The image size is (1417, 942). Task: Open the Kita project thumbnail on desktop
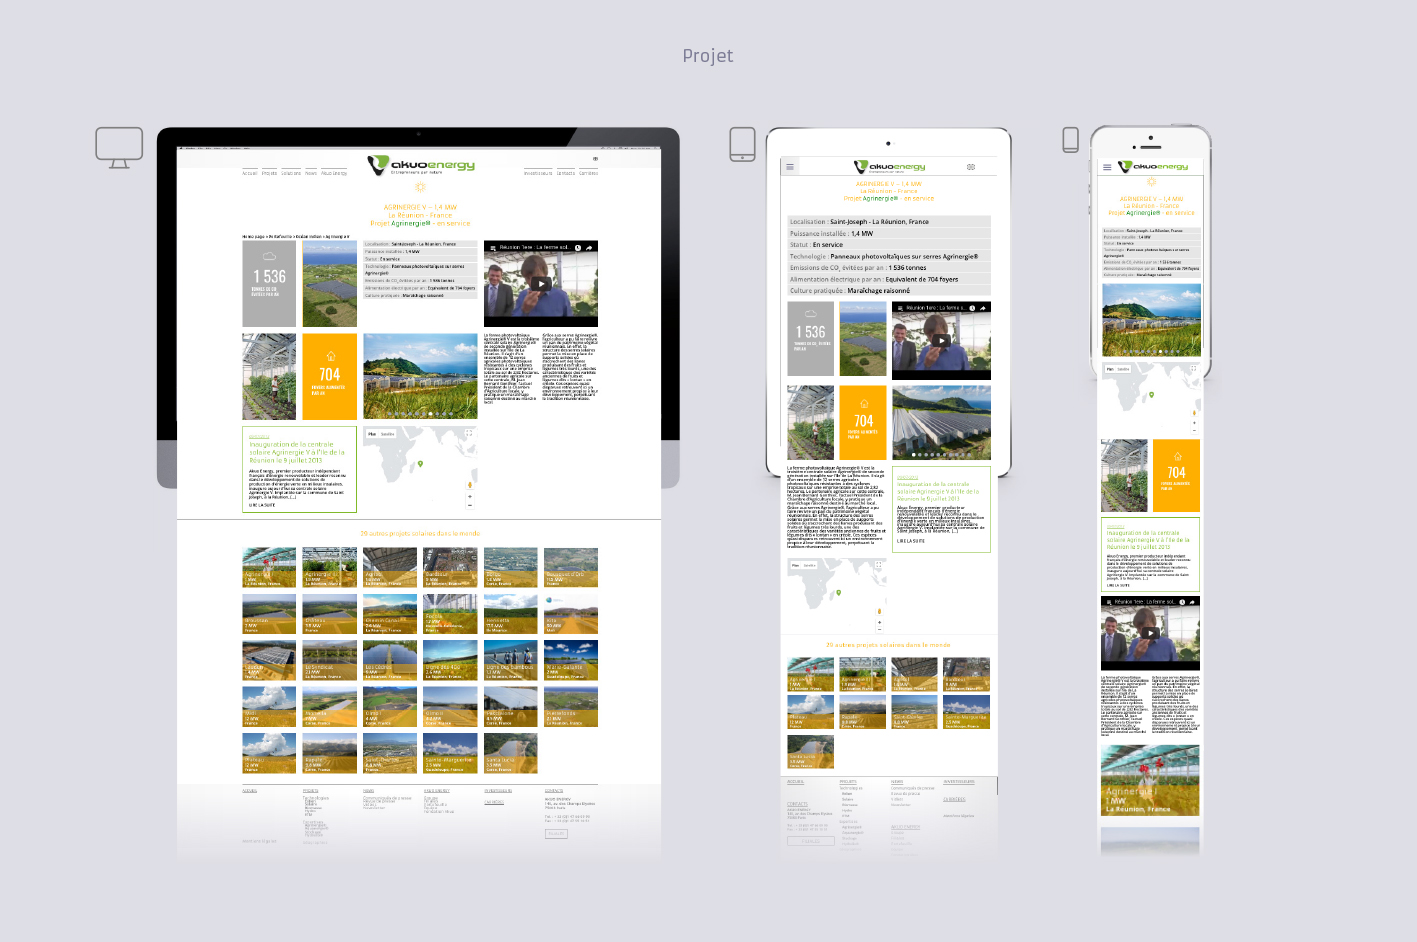(x=571, y=614)
